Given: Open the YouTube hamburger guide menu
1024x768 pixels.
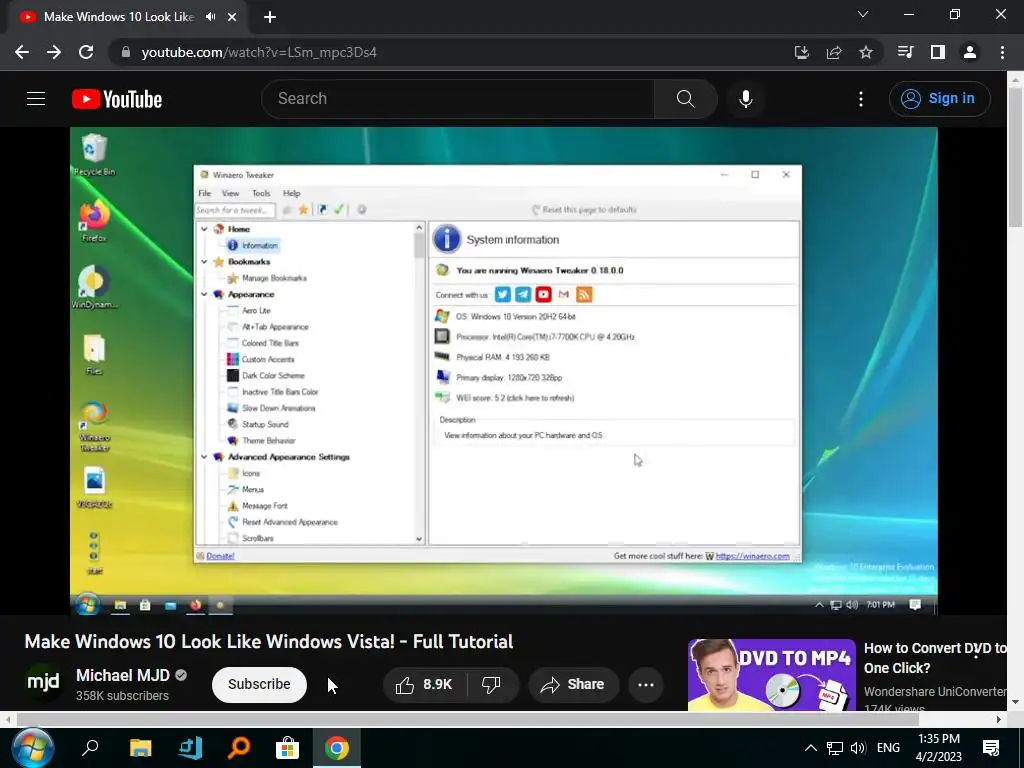Looking at the screenshot, I should tap(36, 99).
